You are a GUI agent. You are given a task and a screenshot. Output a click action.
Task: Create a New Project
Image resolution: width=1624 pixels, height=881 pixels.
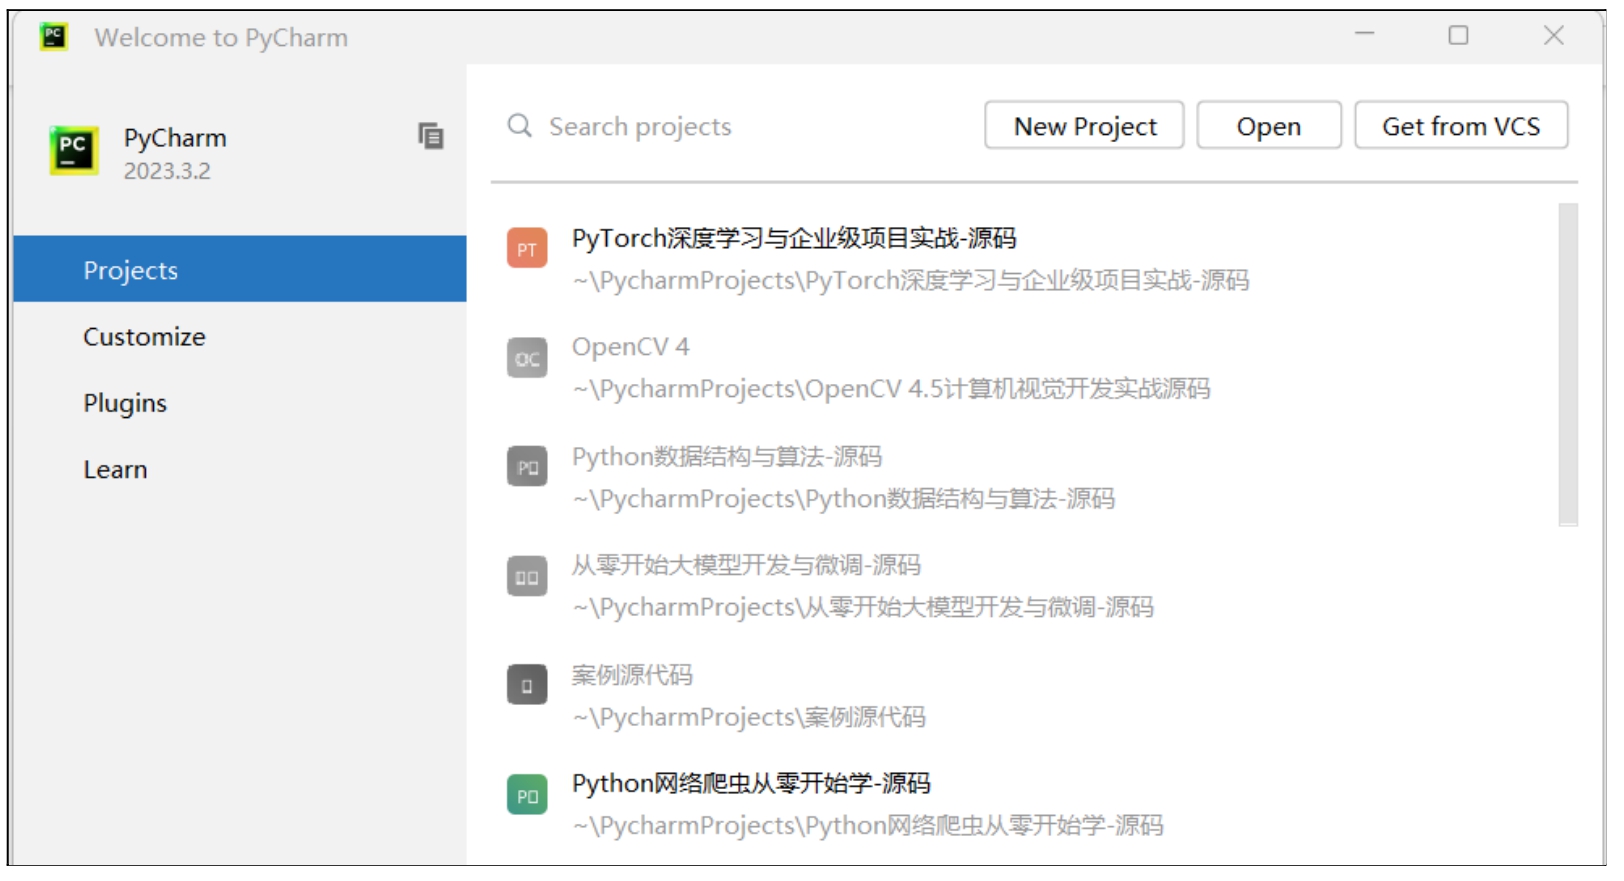tap(1085, 126)
